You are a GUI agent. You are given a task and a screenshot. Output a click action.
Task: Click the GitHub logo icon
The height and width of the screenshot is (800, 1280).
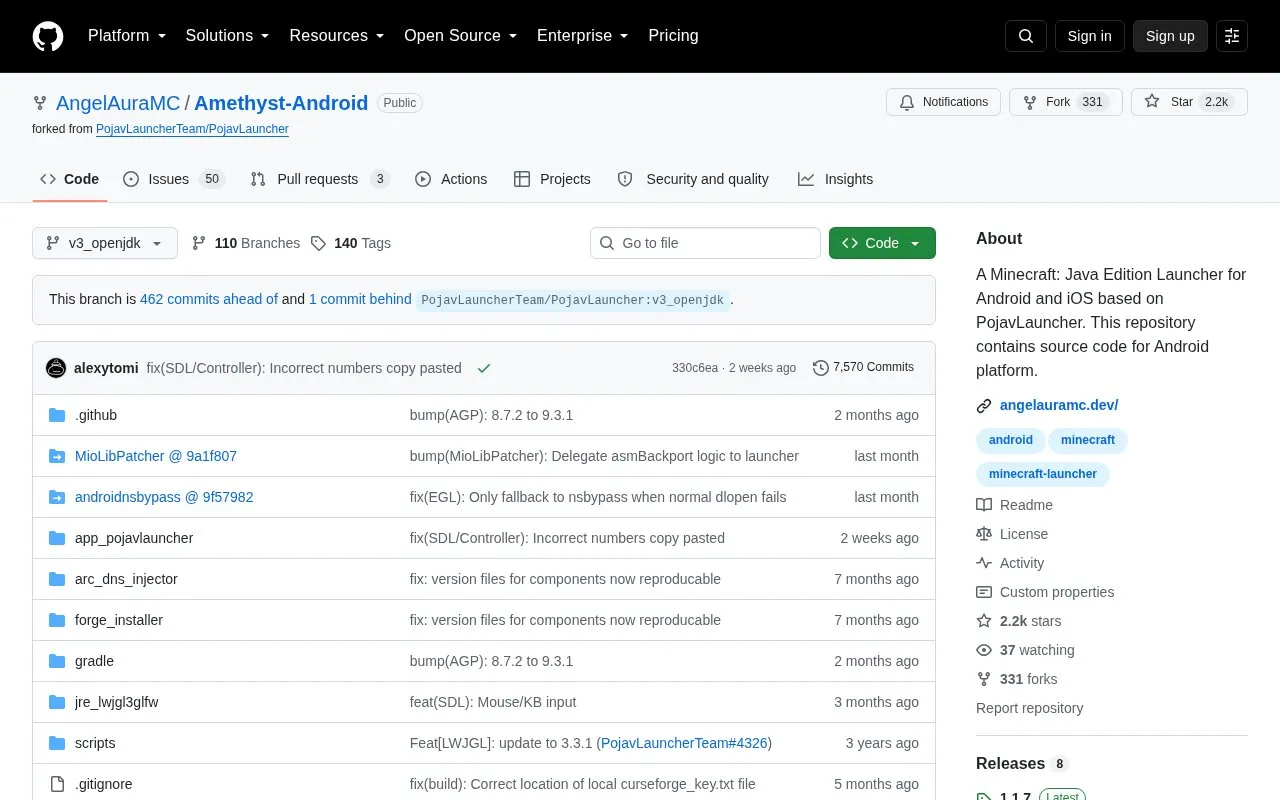tap(48, 36)
